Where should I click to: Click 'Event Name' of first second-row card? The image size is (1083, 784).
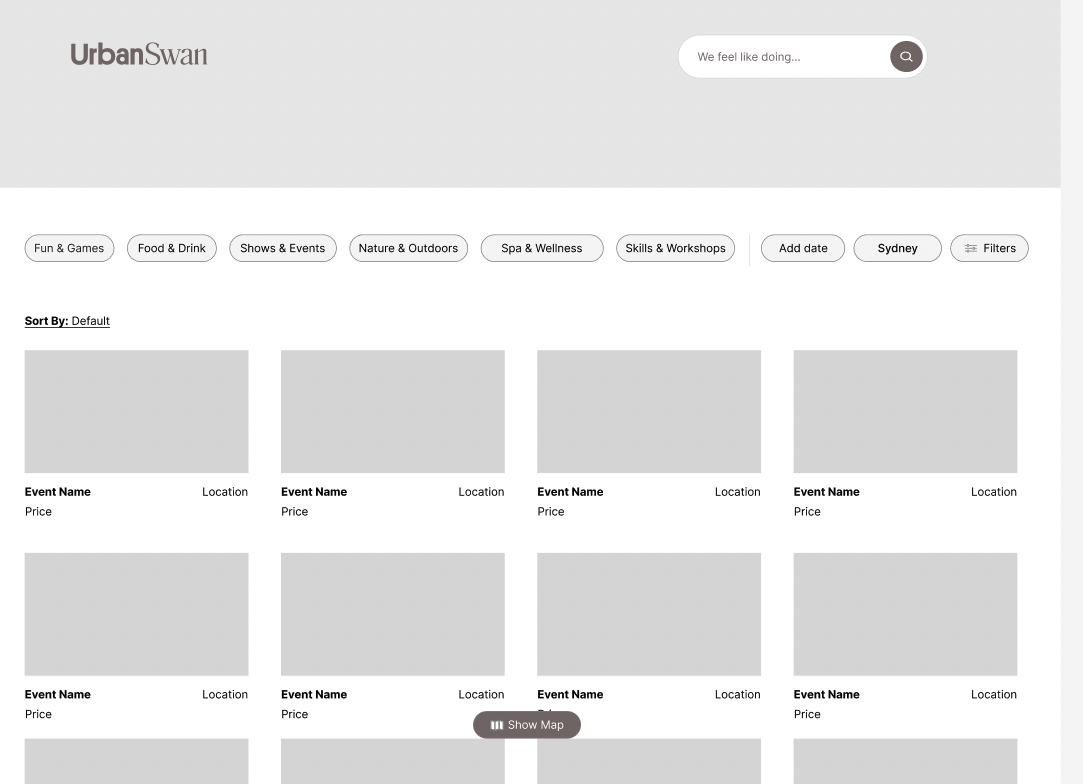(58, 694)
